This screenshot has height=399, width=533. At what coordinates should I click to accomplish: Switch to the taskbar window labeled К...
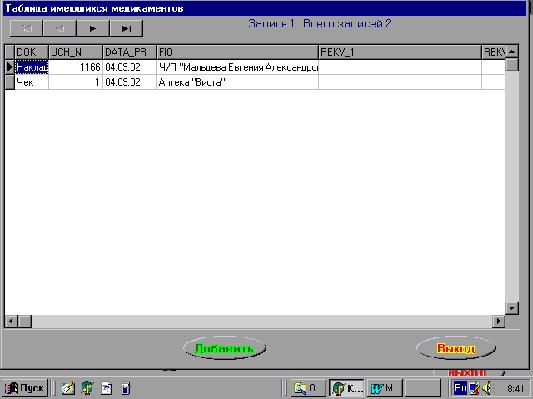tap(346, 388)
